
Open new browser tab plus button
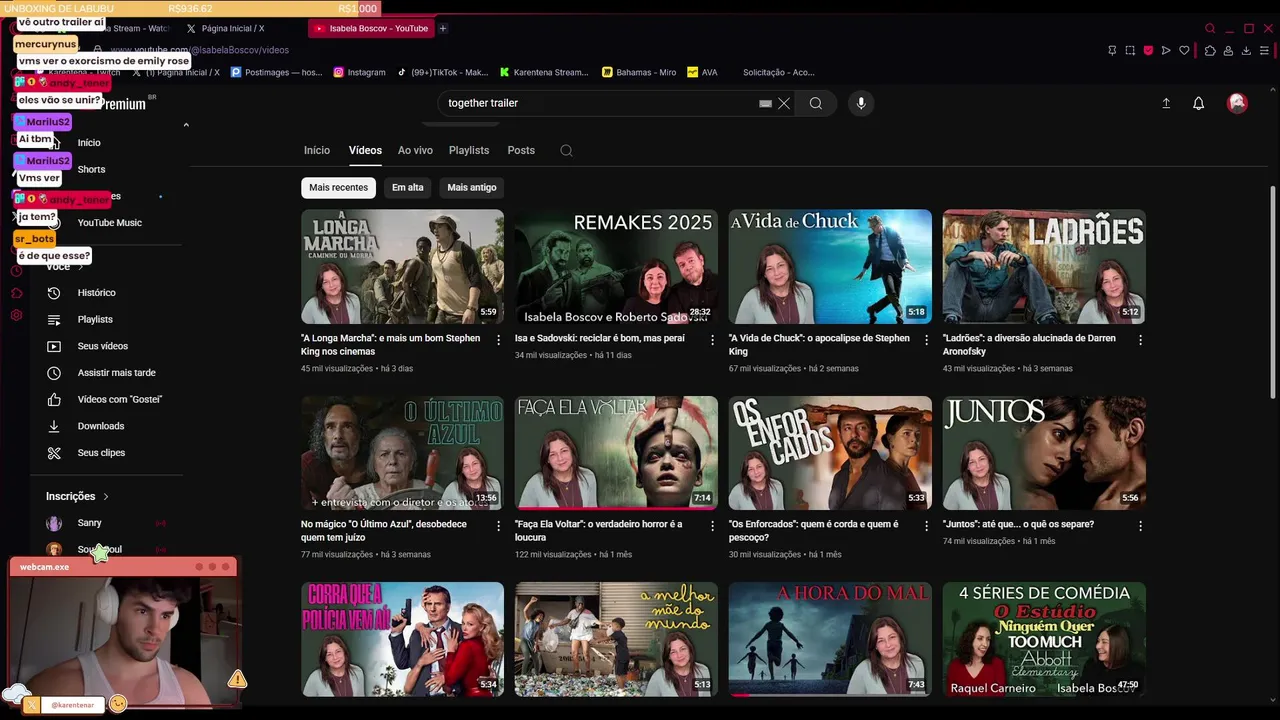click(x=443, y=28)
